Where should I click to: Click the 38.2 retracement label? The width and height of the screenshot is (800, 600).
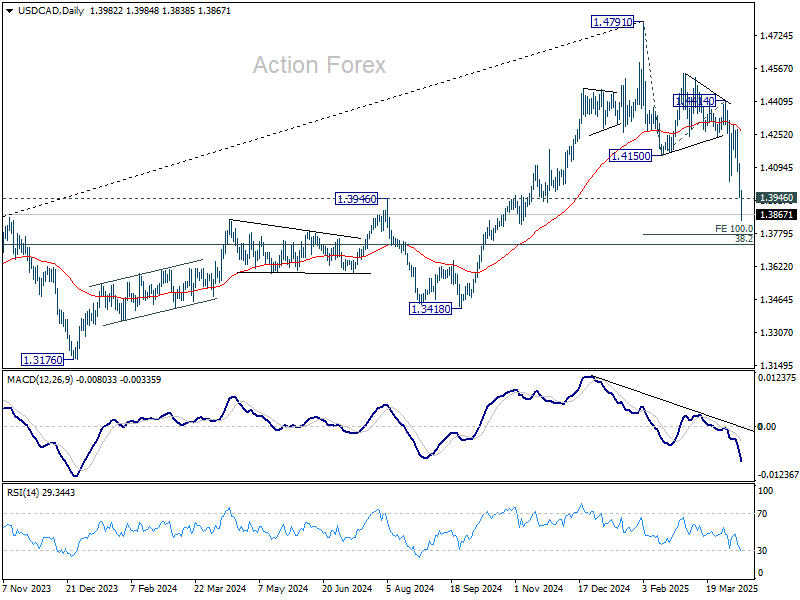(744, 239)
